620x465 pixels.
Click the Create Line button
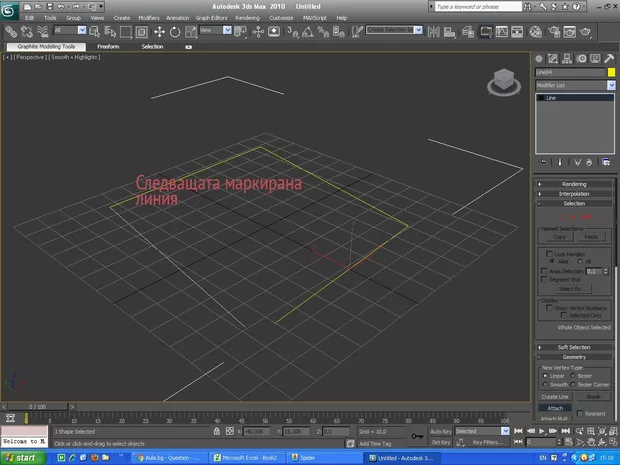click(555, 396)
